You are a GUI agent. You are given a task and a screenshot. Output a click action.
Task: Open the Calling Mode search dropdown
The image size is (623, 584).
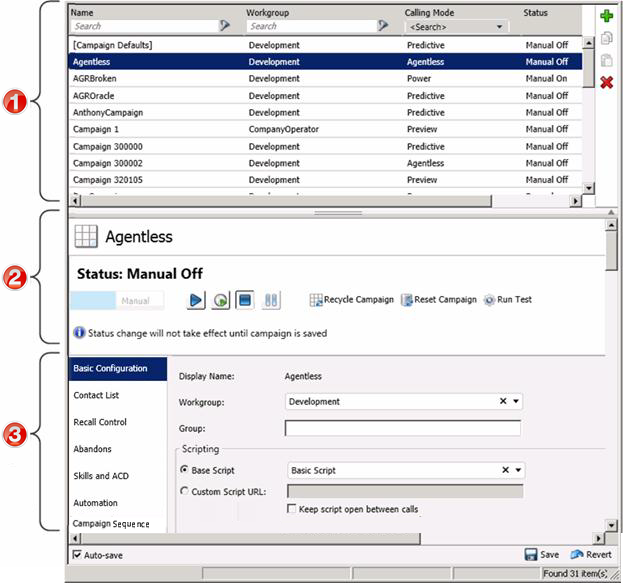(455, 26)
